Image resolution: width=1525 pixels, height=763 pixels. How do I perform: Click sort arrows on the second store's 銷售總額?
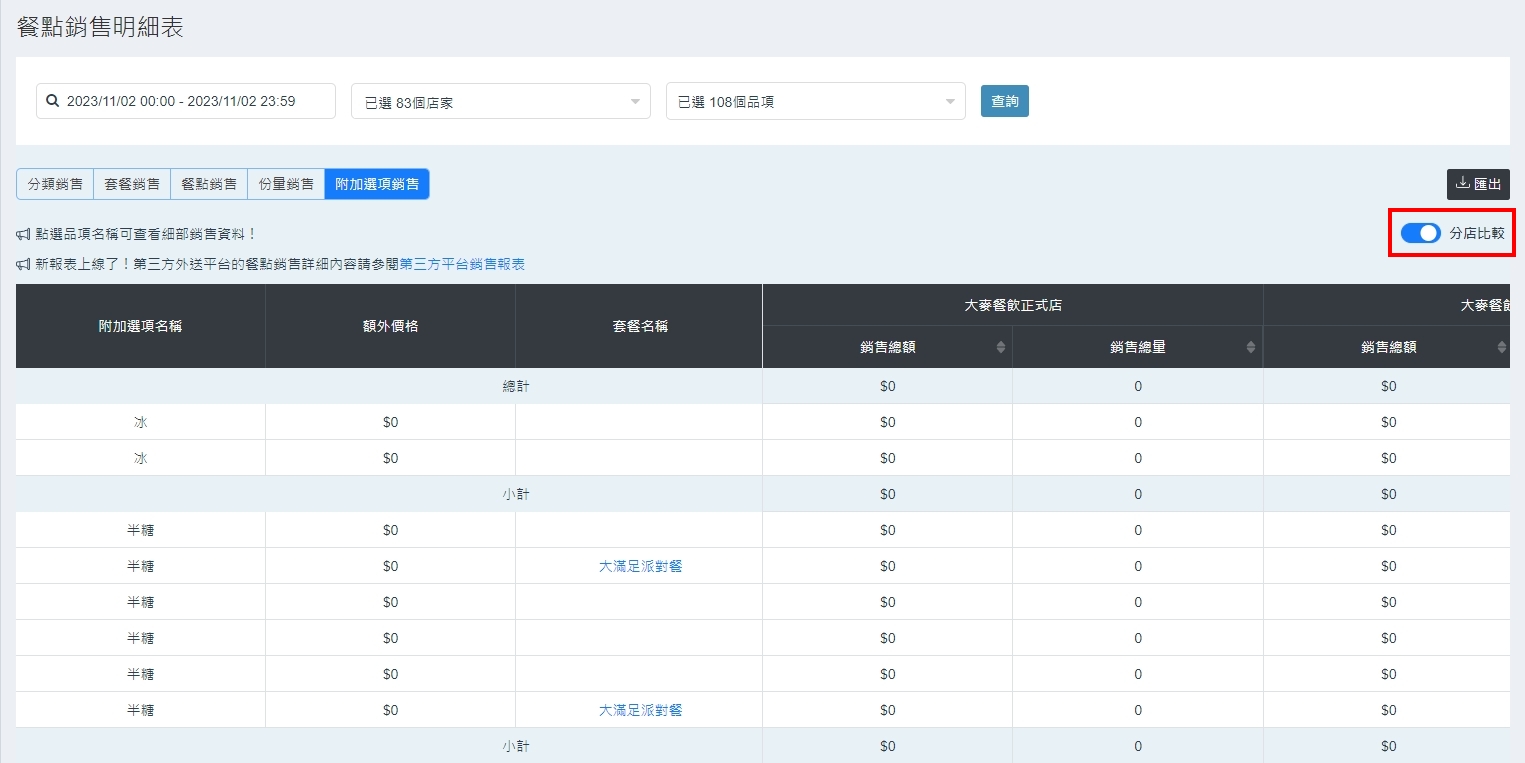click(x=1500, y=347)
